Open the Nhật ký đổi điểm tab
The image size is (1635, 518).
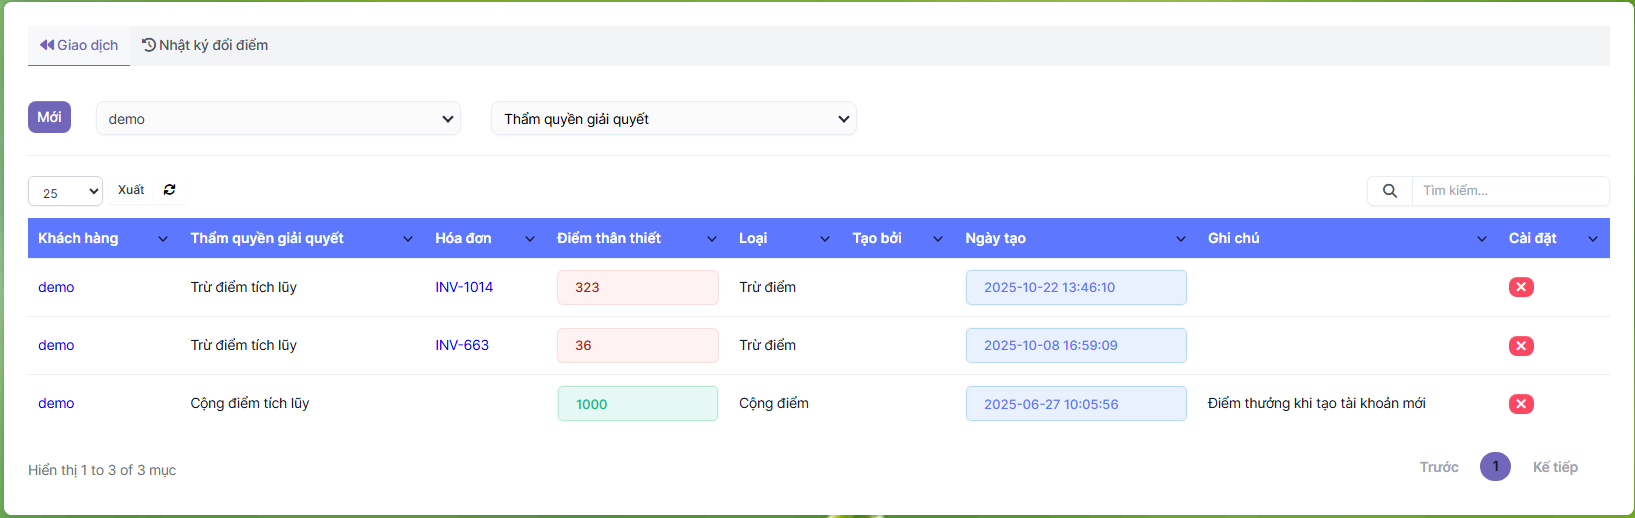(x=205, y=46)
